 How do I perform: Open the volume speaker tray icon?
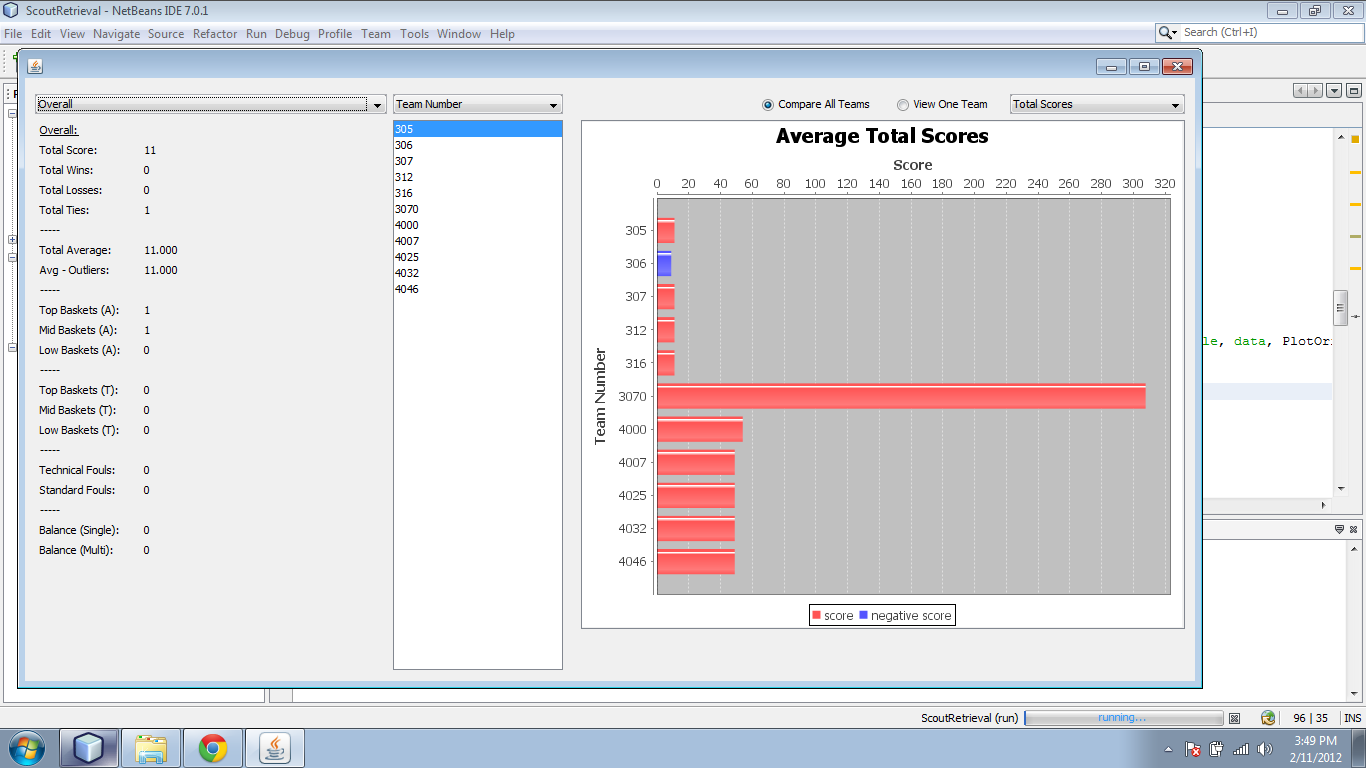coord(1265,749)
